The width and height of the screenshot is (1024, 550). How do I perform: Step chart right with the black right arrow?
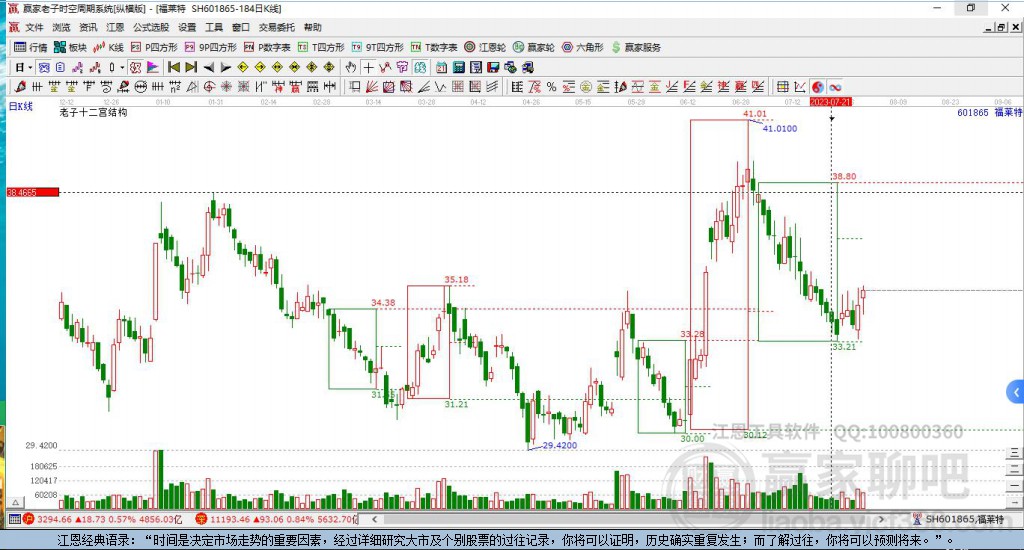tap(225, 67)
